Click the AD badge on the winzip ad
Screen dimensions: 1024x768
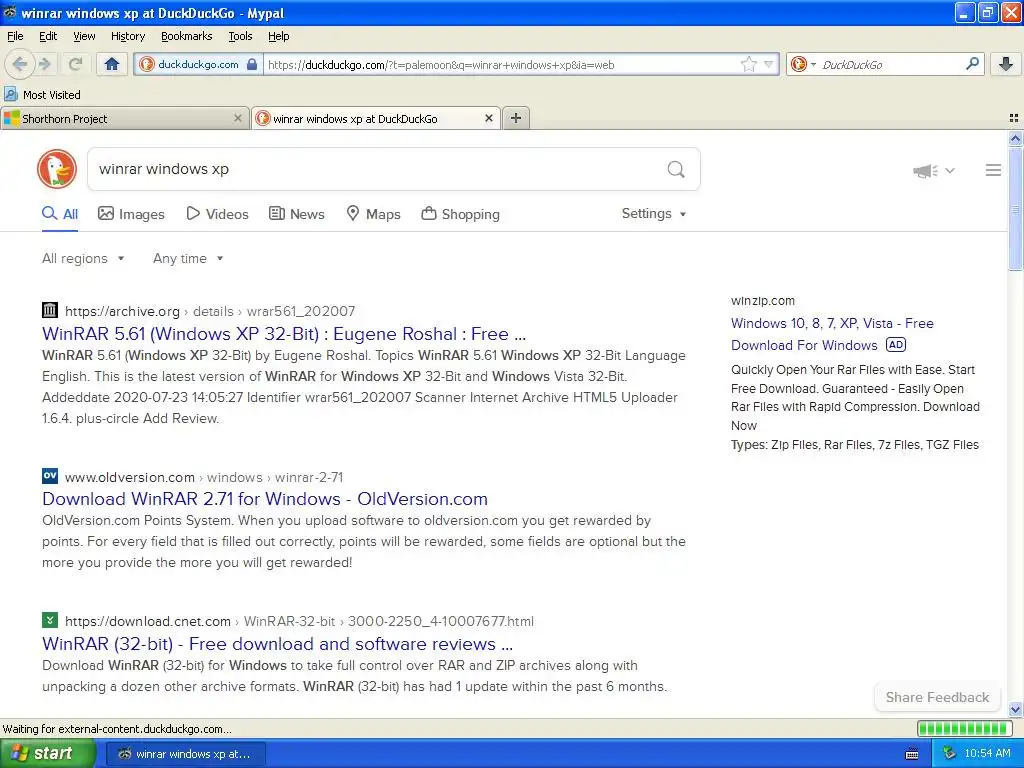[x=895, y=345]
